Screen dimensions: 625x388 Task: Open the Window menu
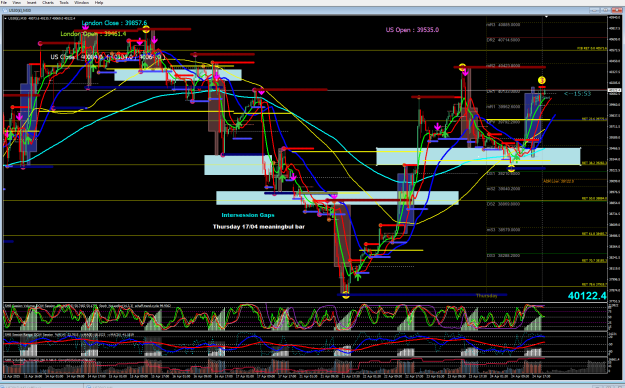[82, 2]
